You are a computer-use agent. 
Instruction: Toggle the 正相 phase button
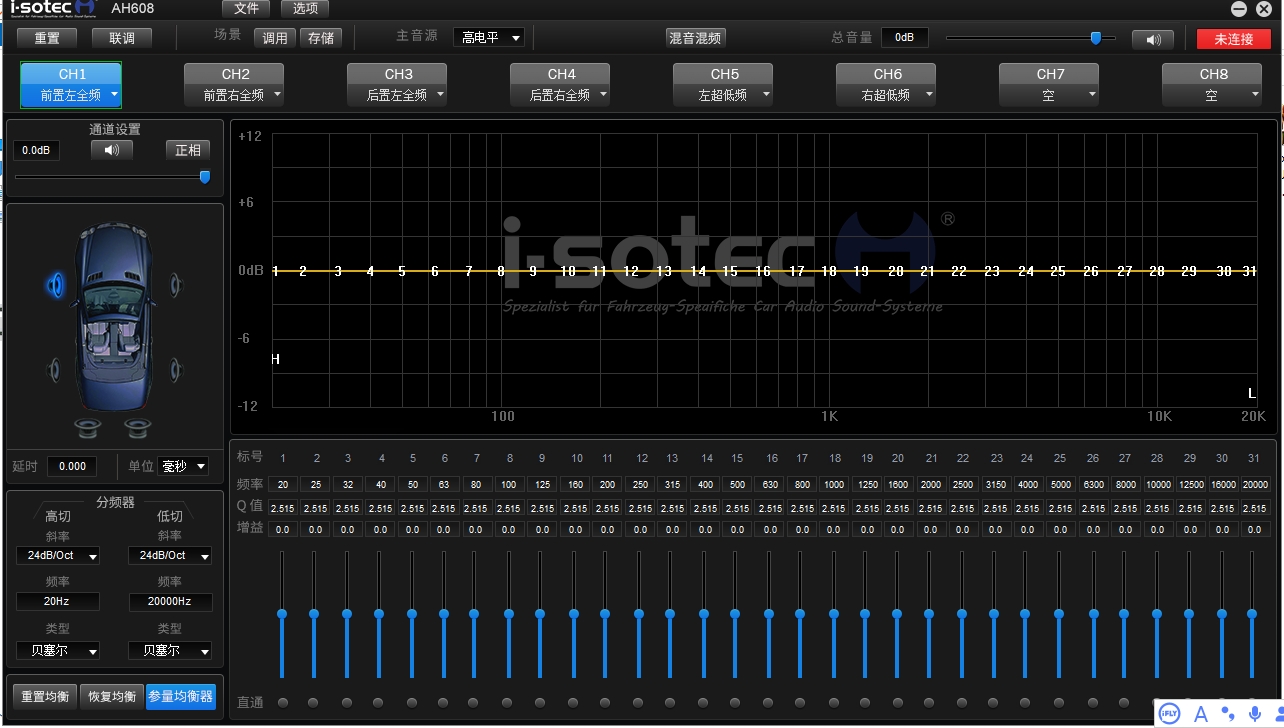[x=188, y=150]
